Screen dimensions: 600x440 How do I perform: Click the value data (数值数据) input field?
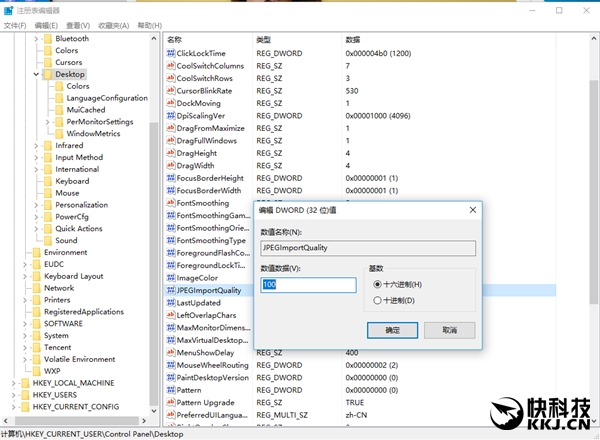308,285
